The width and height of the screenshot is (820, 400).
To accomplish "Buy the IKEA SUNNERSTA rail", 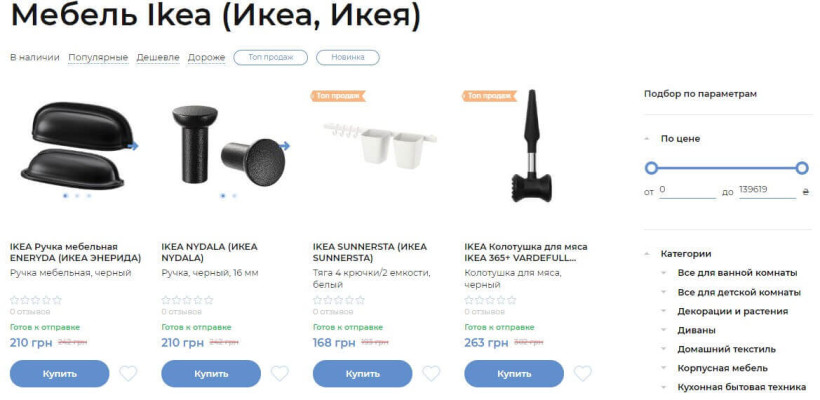I will coord(362,374).
